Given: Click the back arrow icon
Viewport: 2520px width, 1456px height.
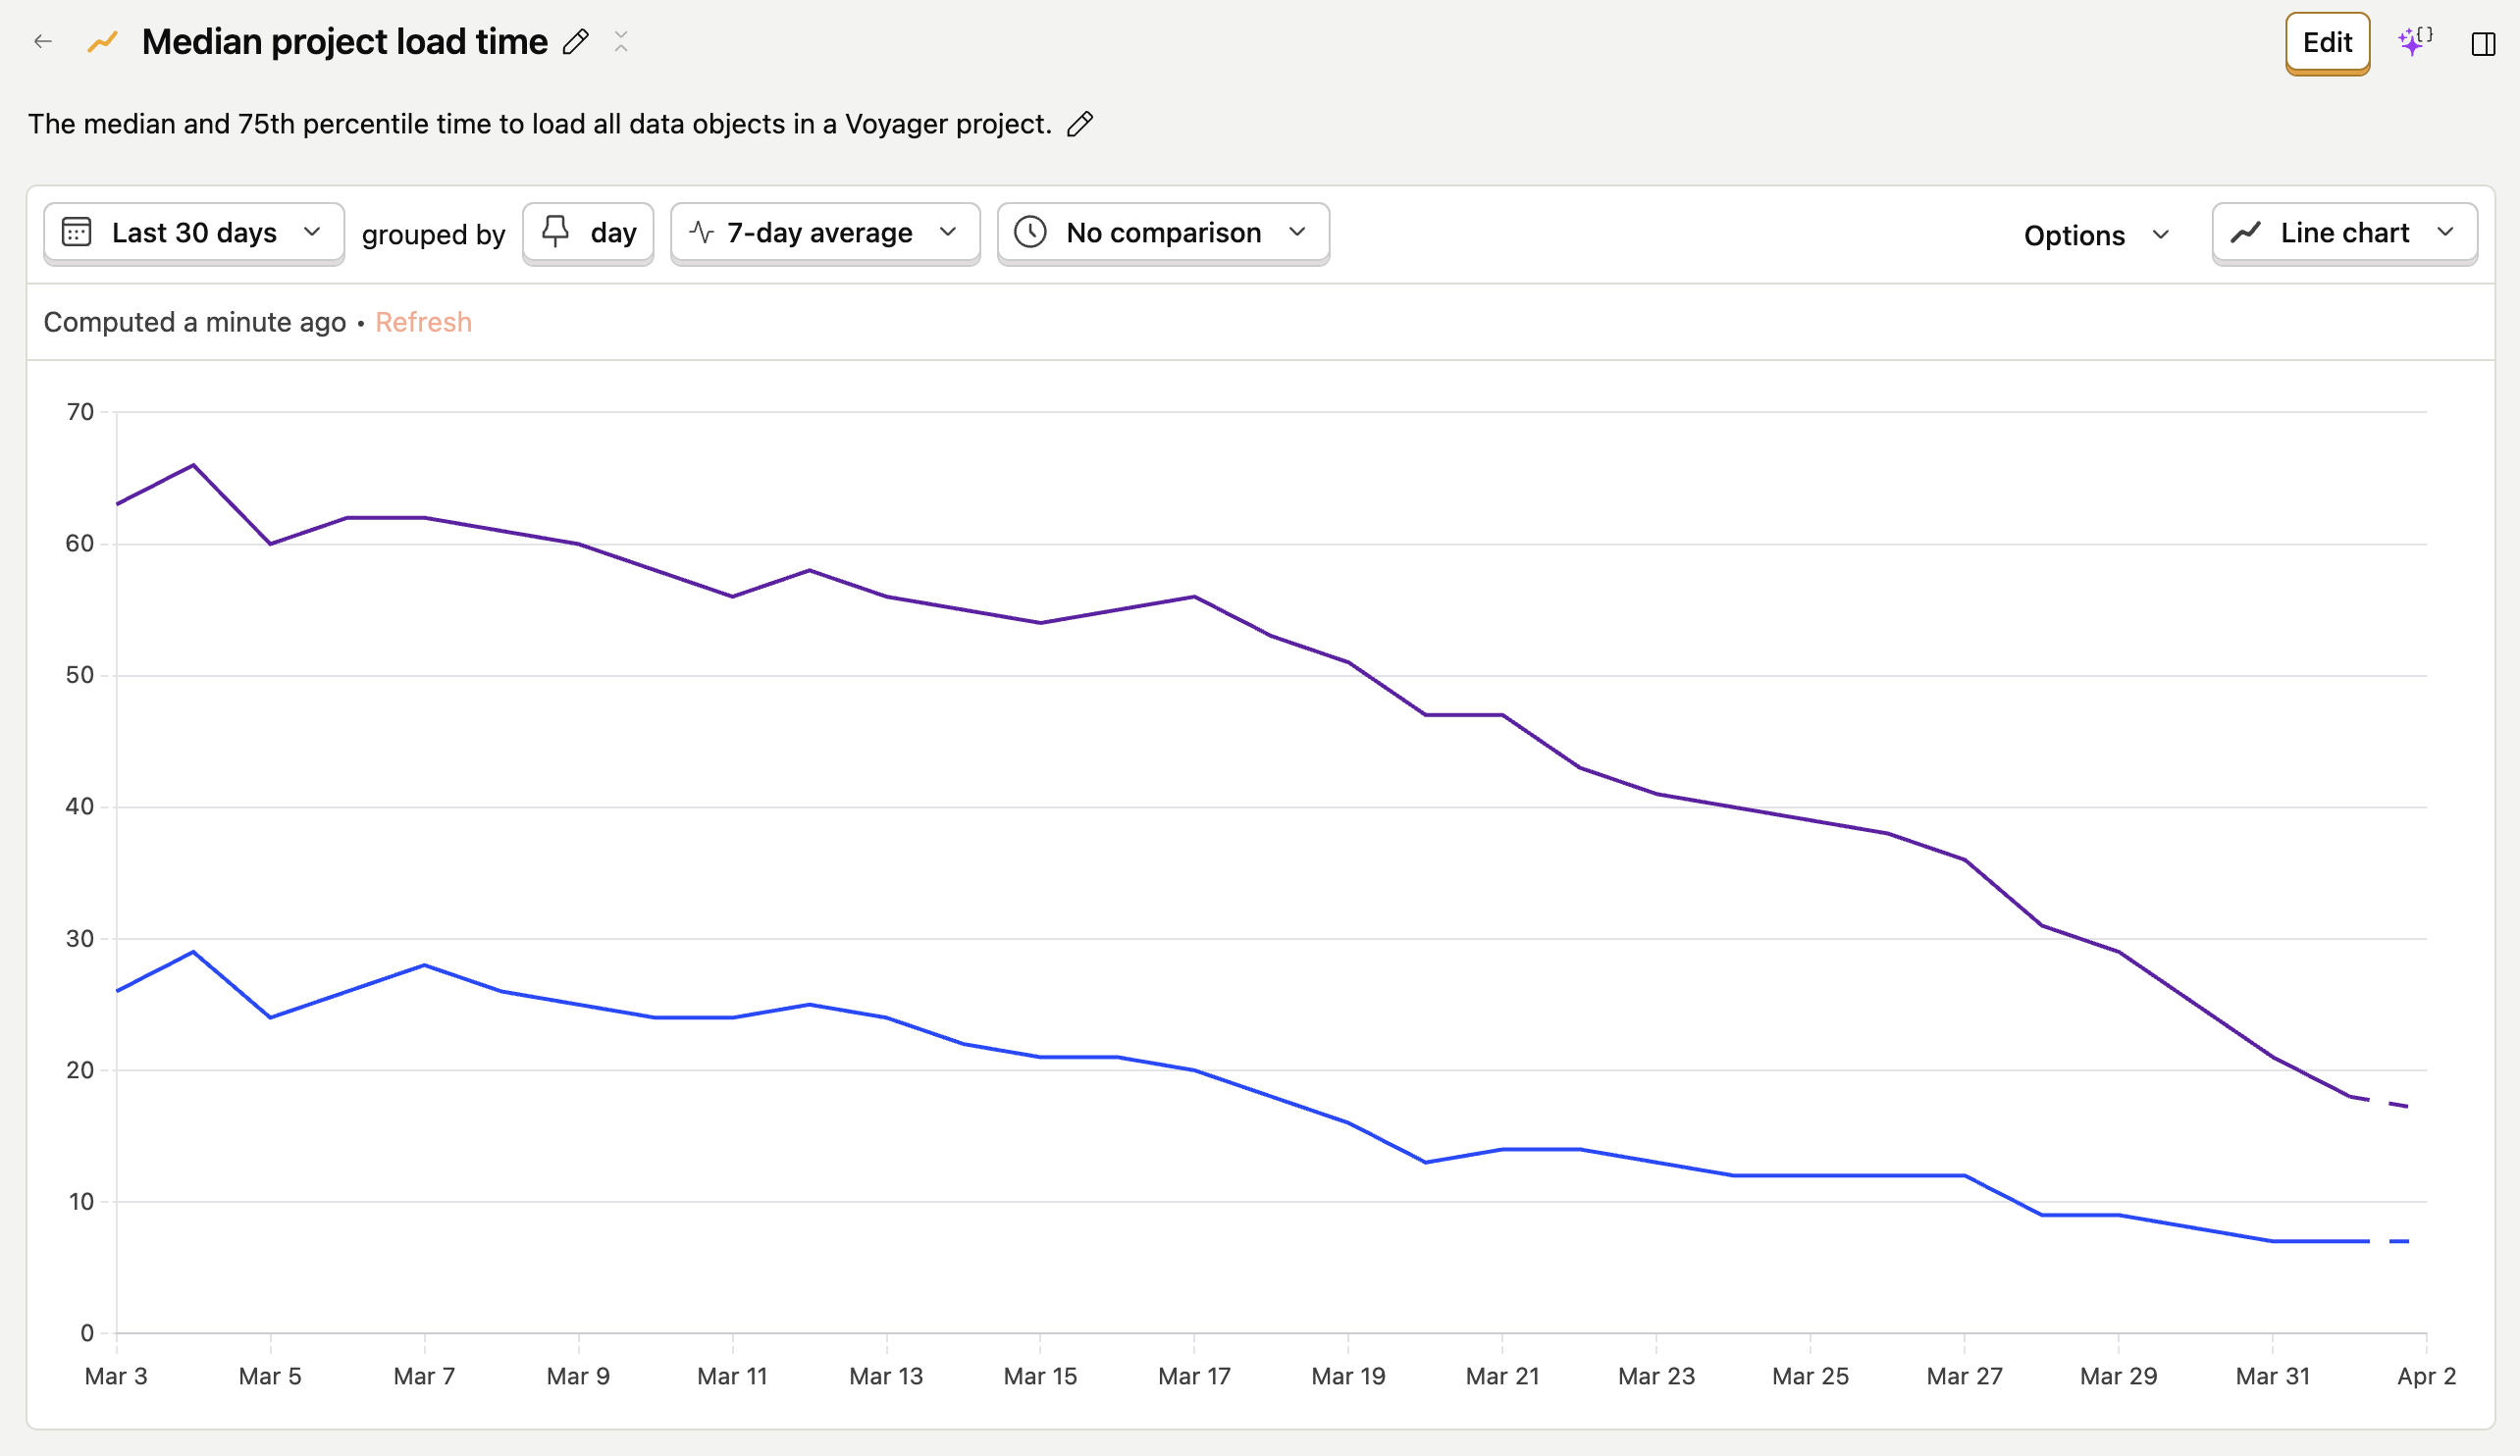Looking at the screenshot, I should coord(42,42).
